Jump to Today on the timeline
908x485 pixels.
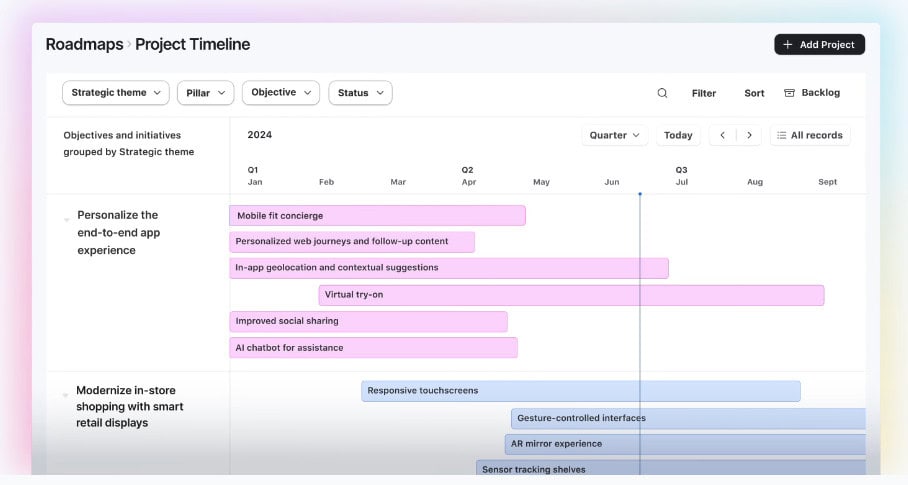[678, 135]
